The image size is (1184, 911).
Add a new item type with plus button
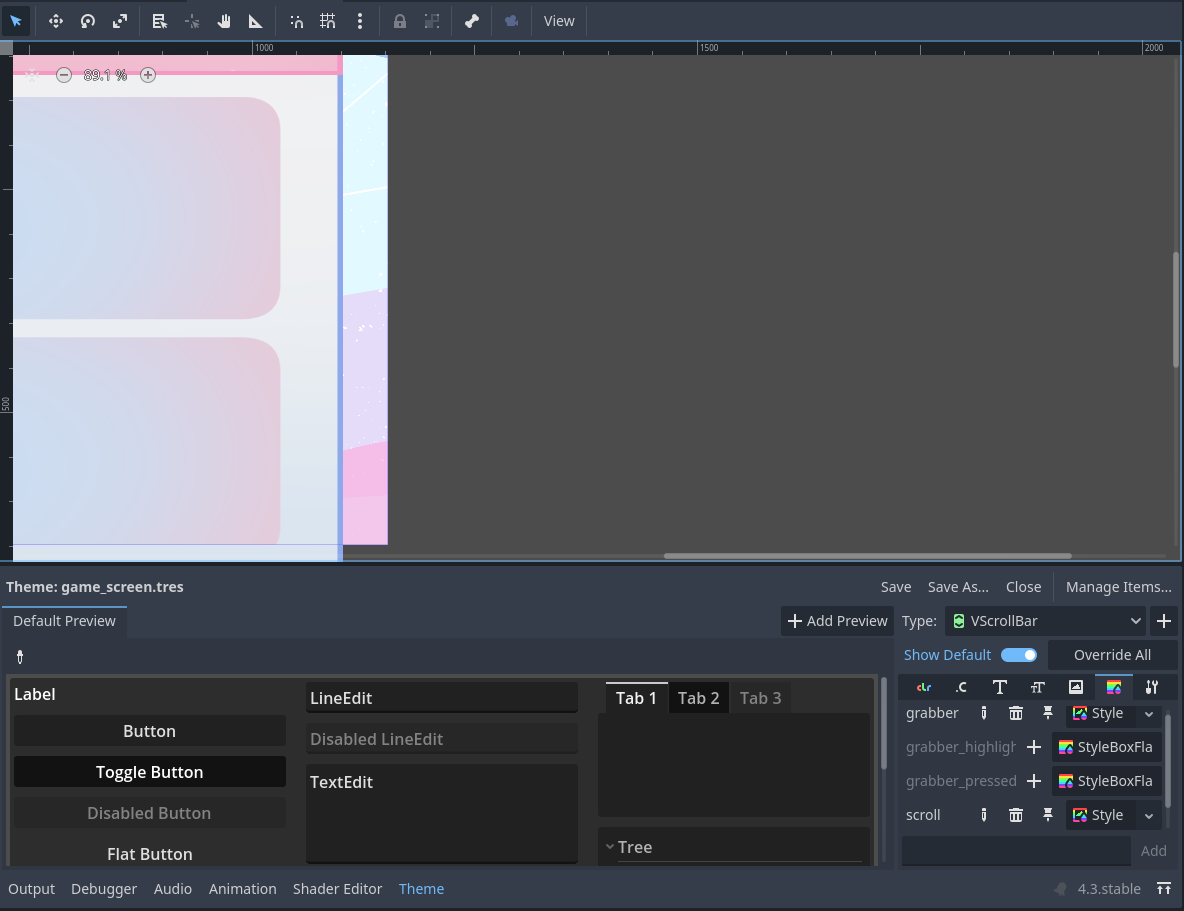(1164, 621)
